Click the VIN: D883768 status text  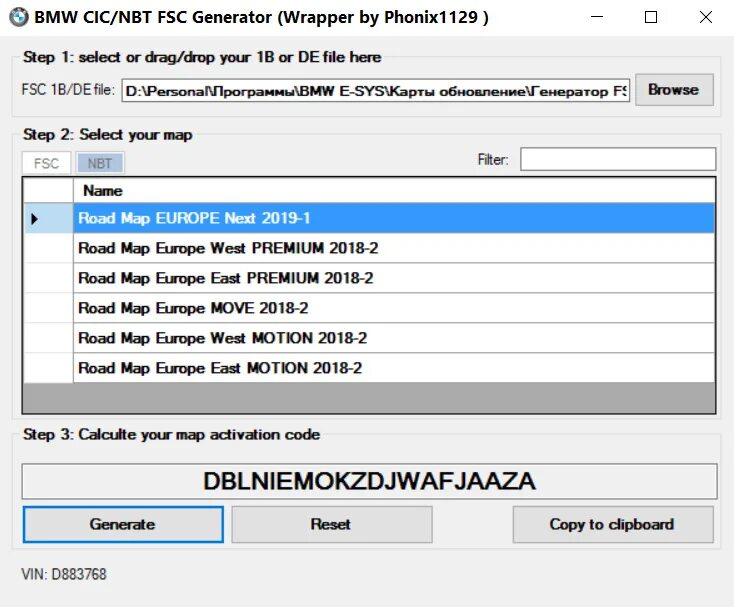tap(64, 574)
